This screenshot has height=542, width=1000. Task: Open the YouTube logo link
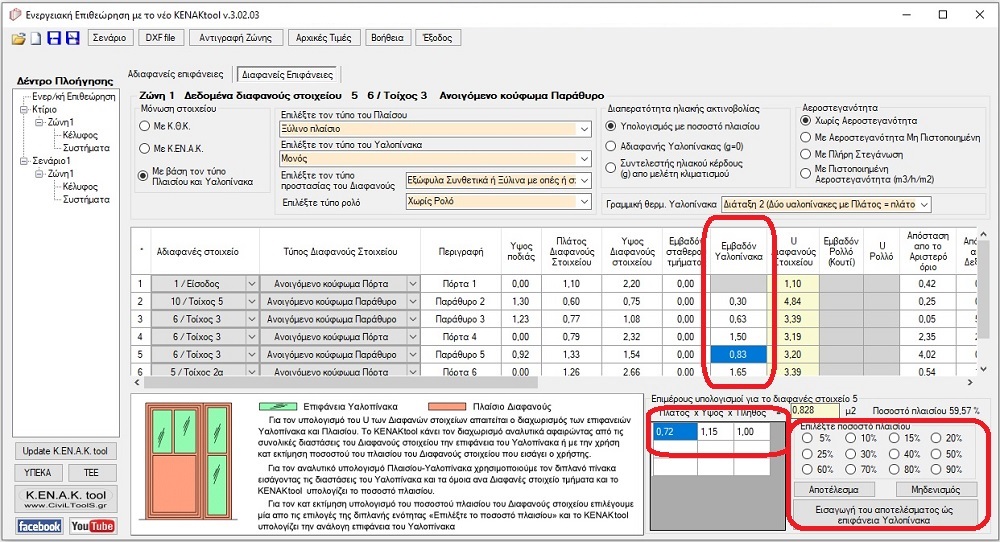pos(92,526)
